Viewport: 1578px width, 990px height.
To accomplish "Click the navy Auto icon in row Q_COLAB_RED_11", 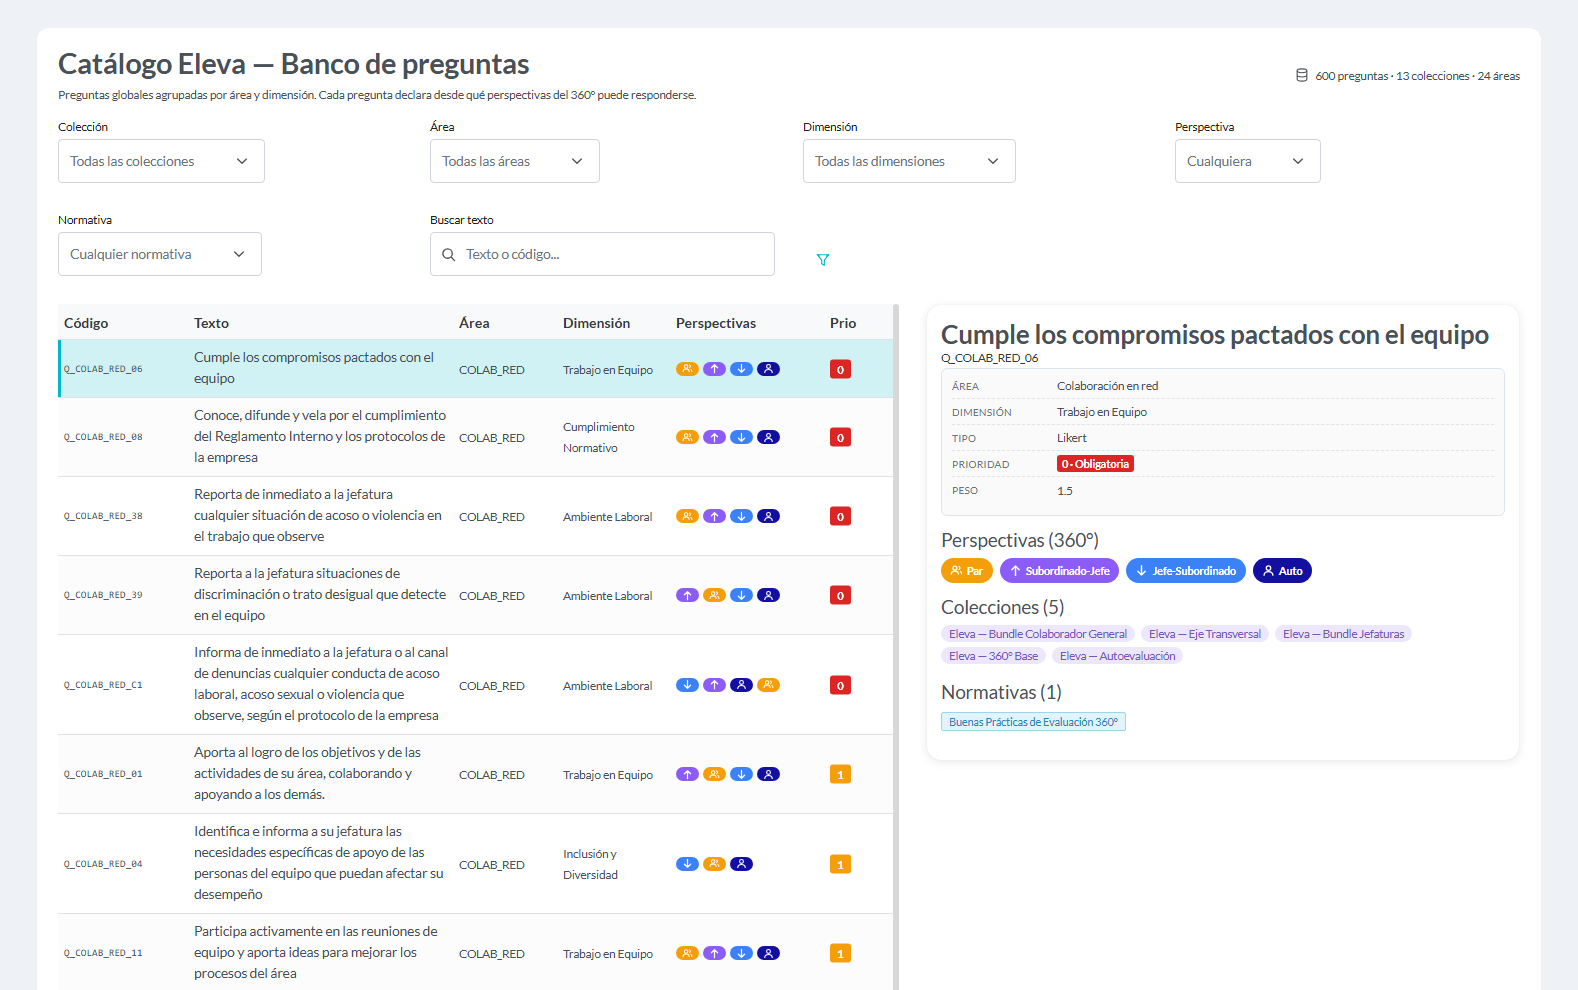I will coord(768,953).
